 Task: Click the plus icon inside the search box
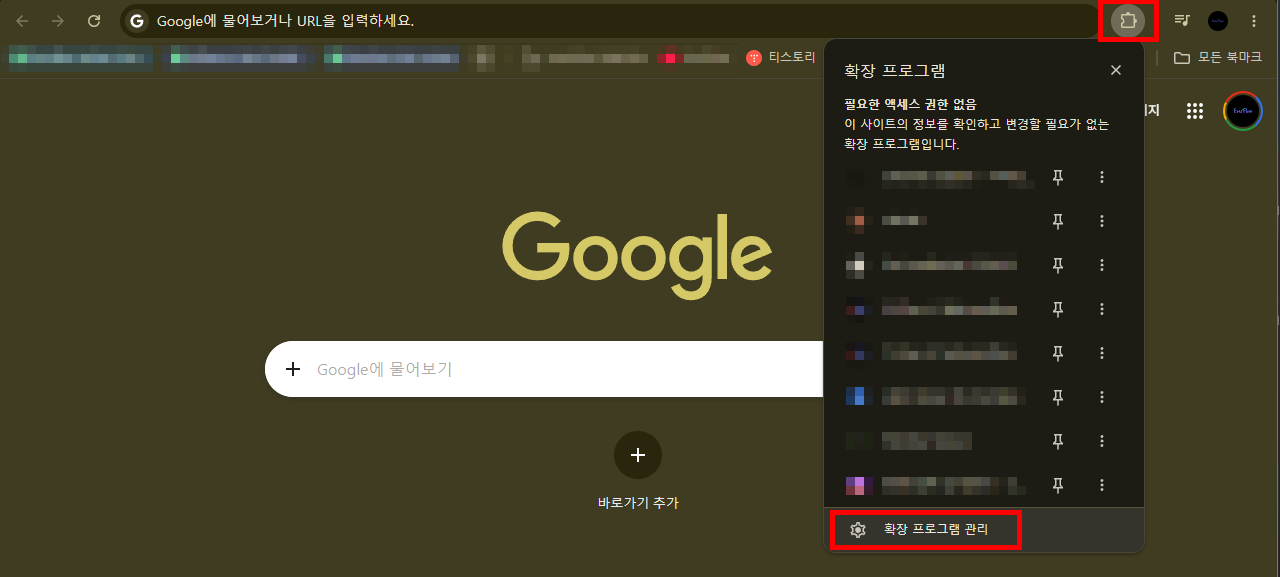tap(293, 369)
